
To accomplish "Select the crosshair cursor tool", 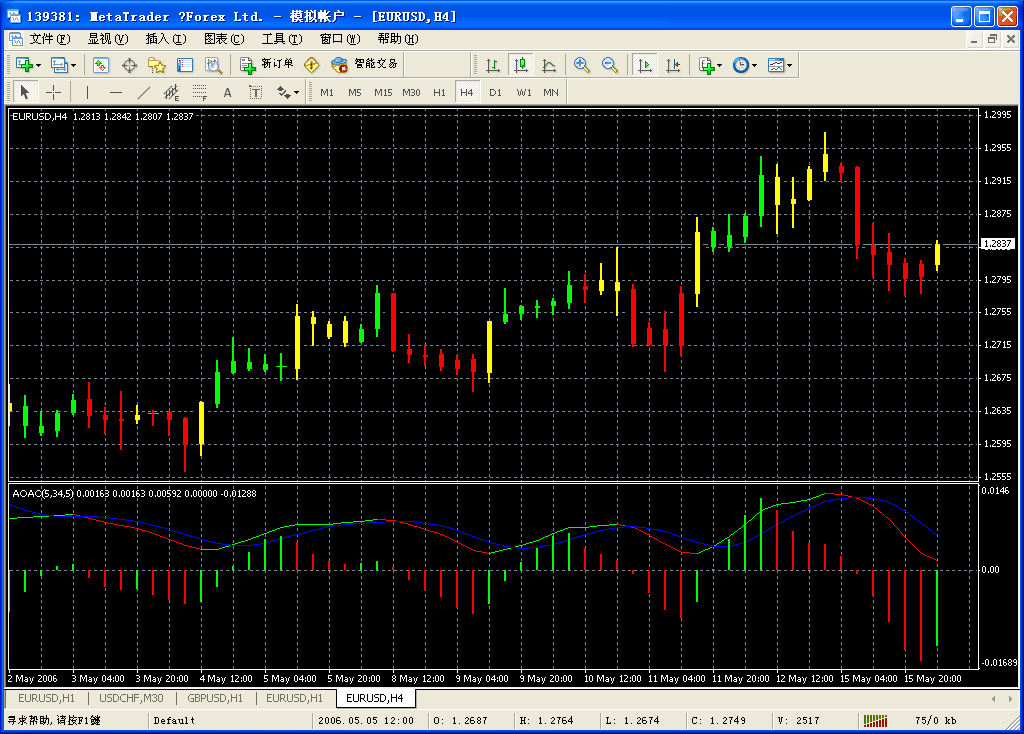I will coord(54,92).
